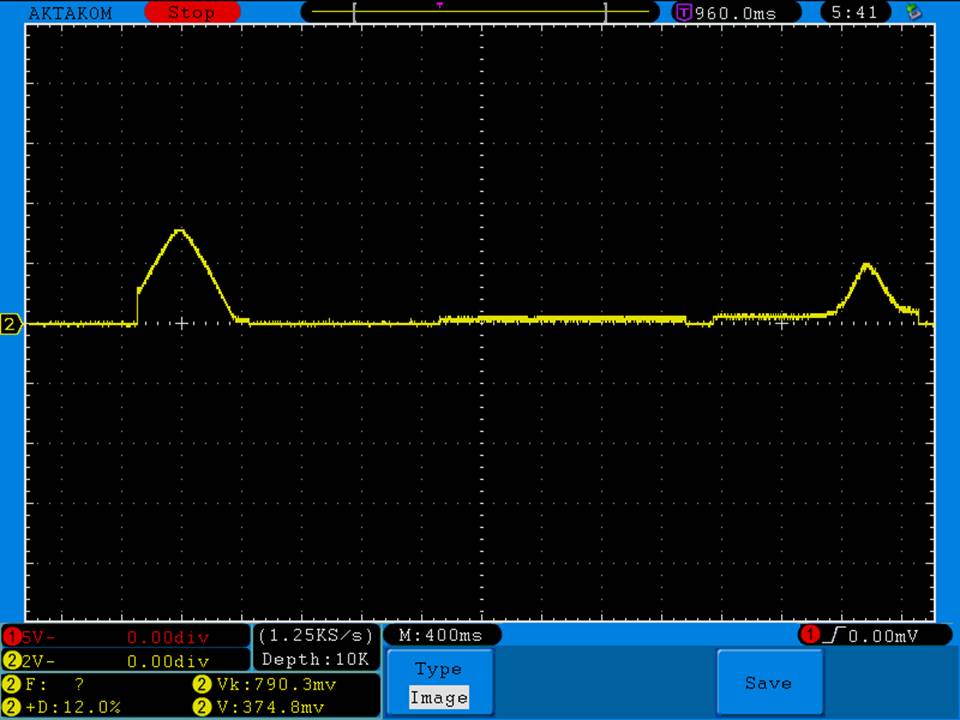This screenshot has width=960, height=720.
Task: Click the waveform memory position bar
Action: coord(480,12)
